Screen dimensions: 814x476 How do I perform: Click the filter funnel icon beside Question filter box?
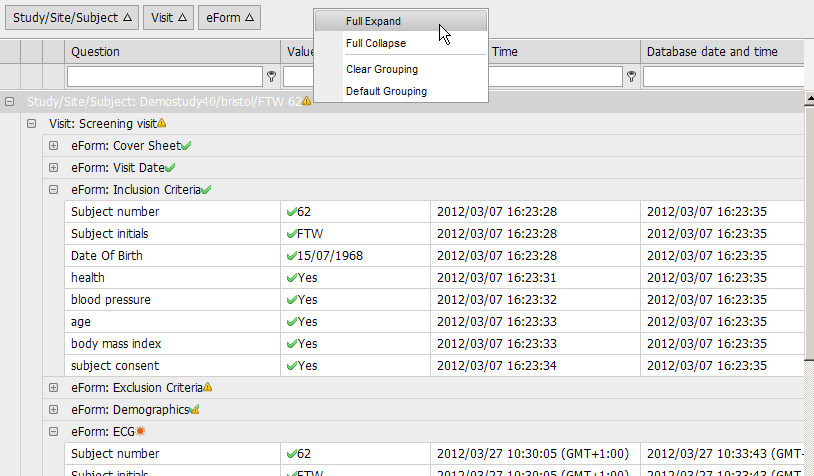click(x=271, y=76)
